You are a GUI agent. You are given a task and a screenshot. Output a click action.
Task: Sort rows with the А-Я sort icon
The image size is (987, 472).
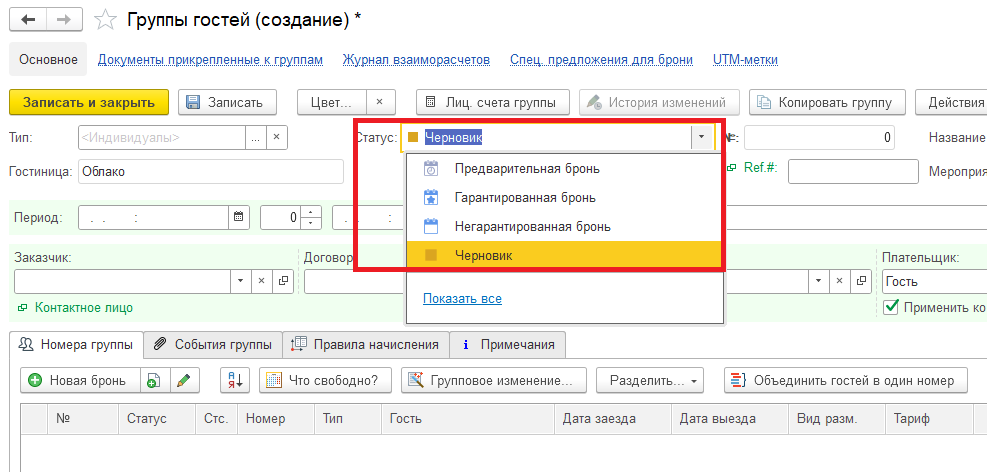click(235, 380)
